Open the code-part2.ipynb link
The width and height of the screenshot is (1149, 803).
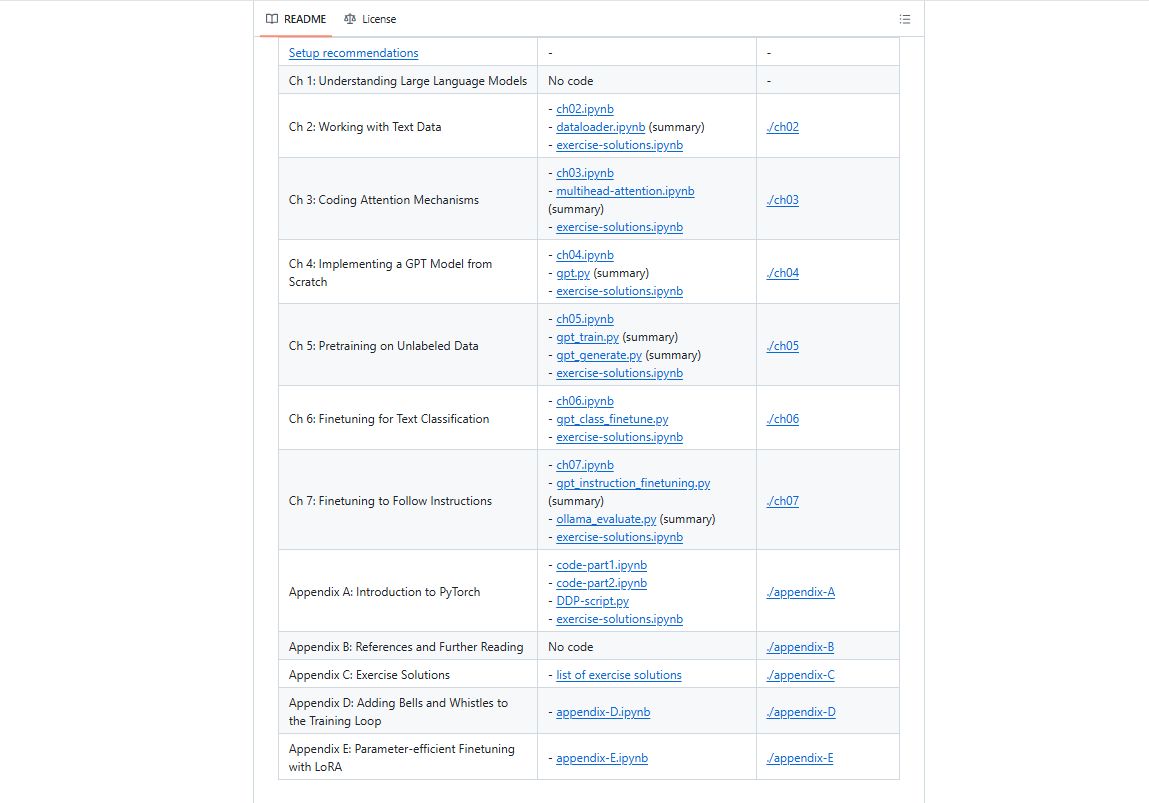coord(602,583)
